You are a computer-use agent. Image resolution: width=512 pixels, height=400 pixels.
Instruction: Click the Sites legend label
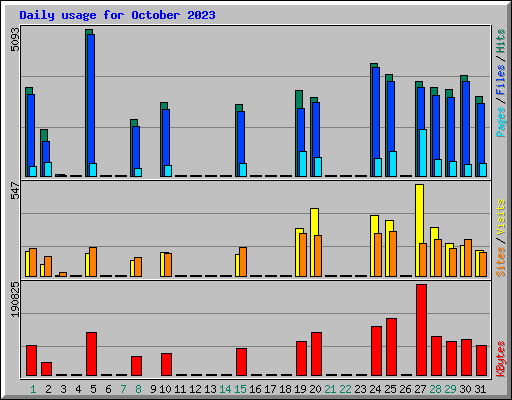pos(501,262)
